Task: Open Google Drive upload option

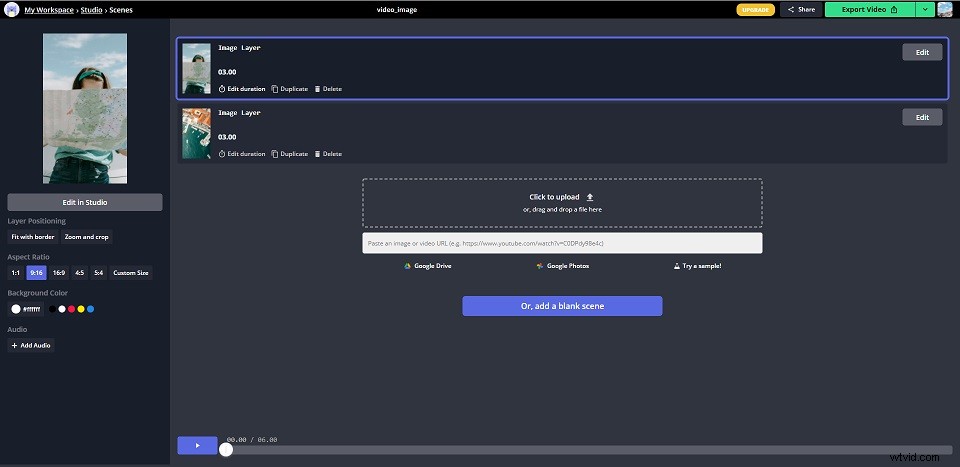Action: (428, 266)
